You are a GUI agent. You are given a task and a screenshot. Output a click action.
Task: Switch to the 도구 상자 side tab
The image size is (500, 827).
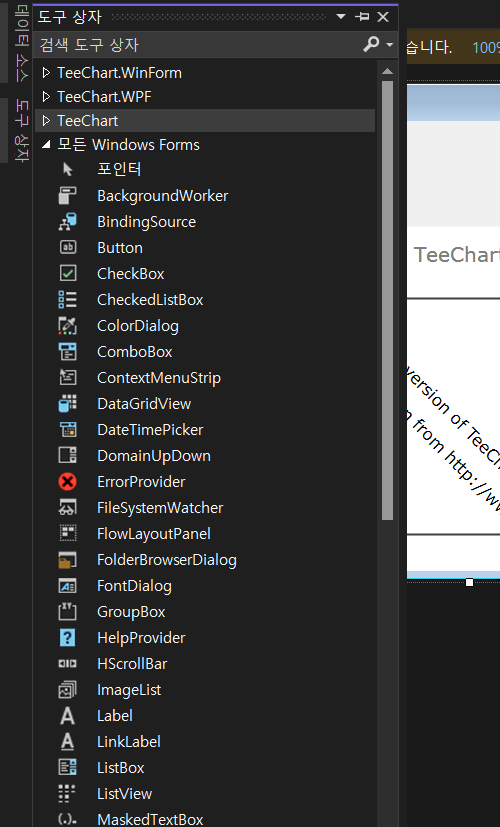(20, 130)
